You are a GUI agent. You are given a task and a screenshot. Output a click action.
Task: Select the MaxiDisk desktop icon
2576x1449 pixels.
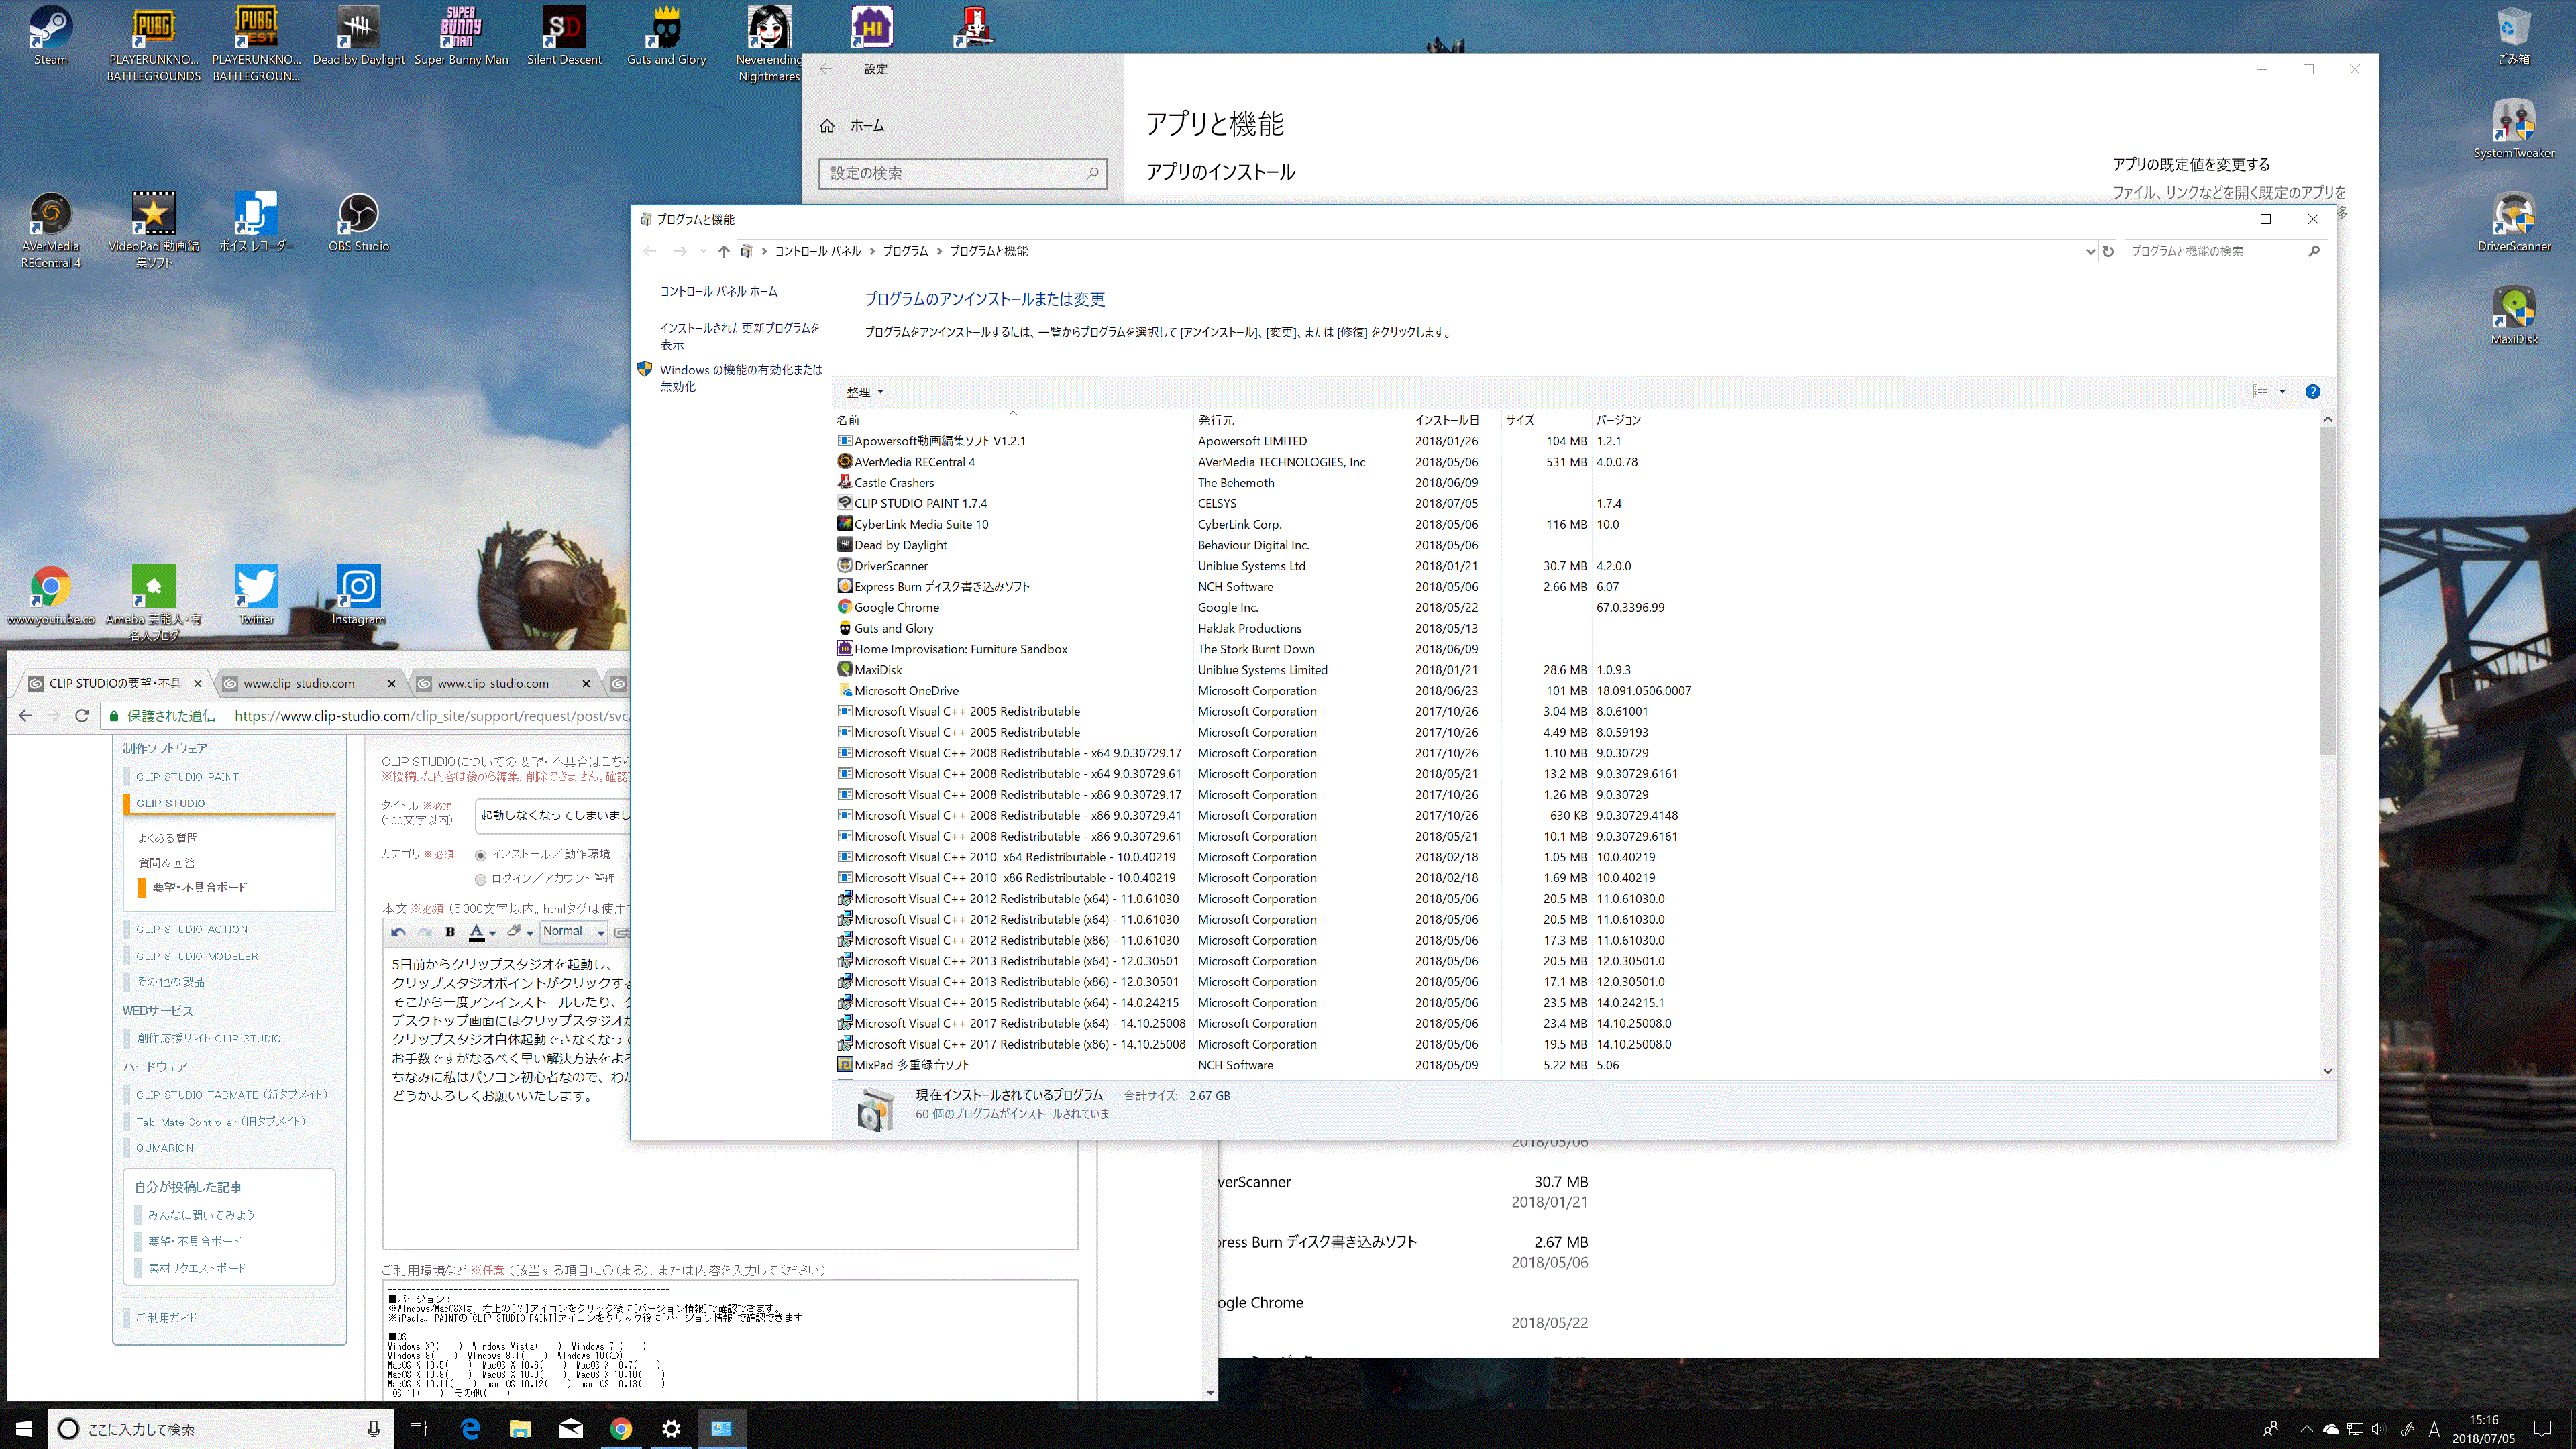pos(2514,315)
